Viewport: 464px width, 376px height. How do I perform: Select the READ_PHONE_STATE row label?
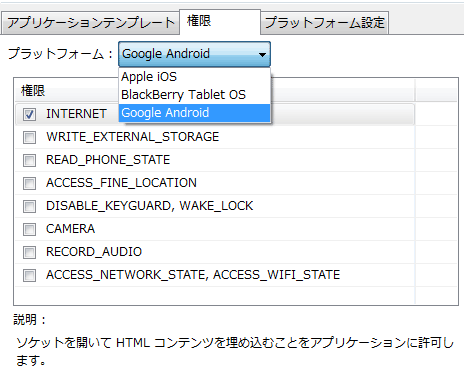[108, 160]
